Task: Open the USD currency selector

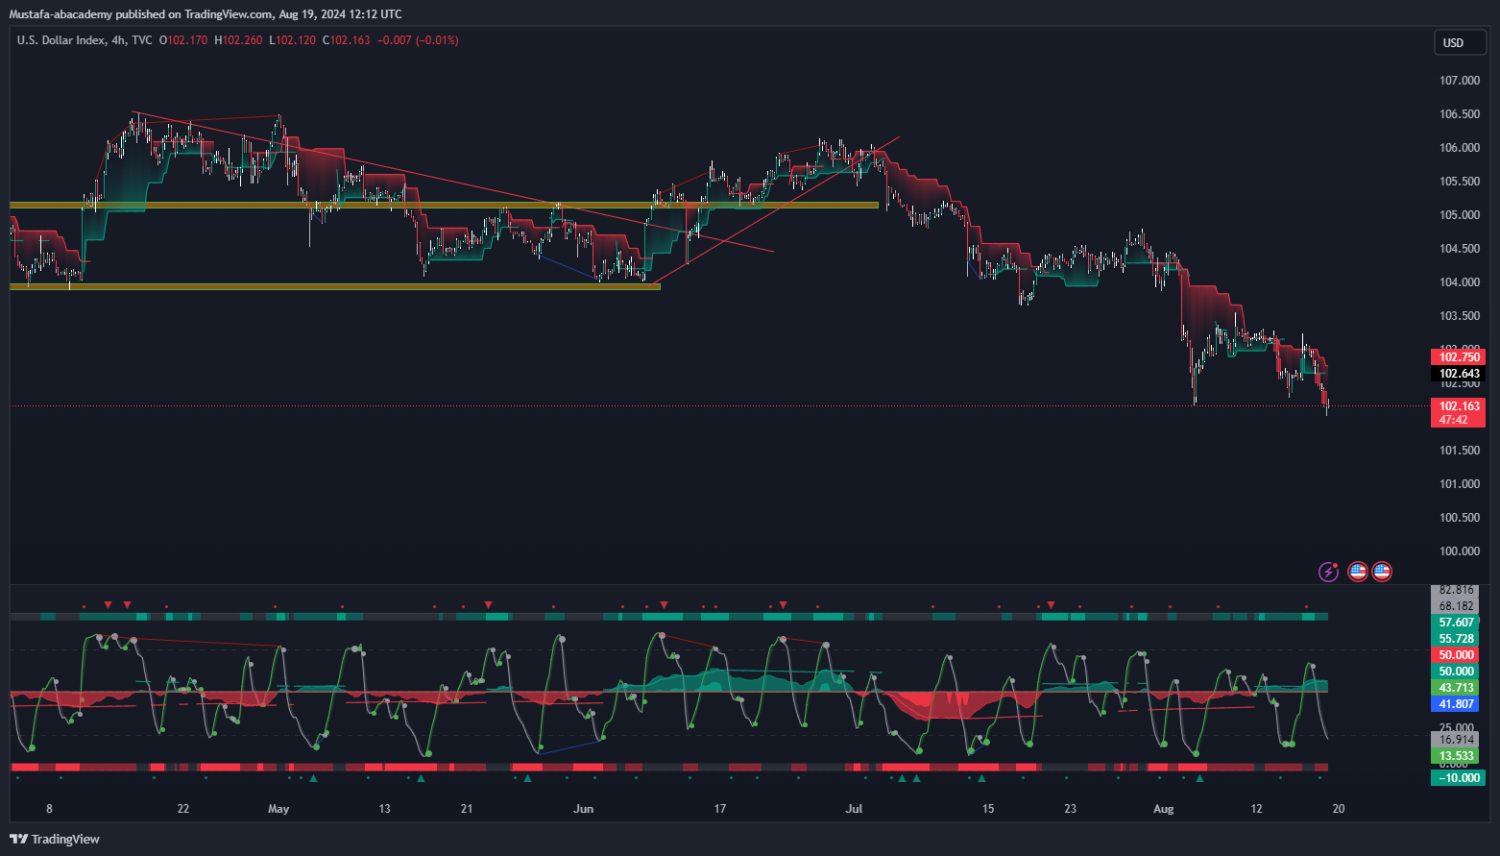Action: coord(1458,43)
